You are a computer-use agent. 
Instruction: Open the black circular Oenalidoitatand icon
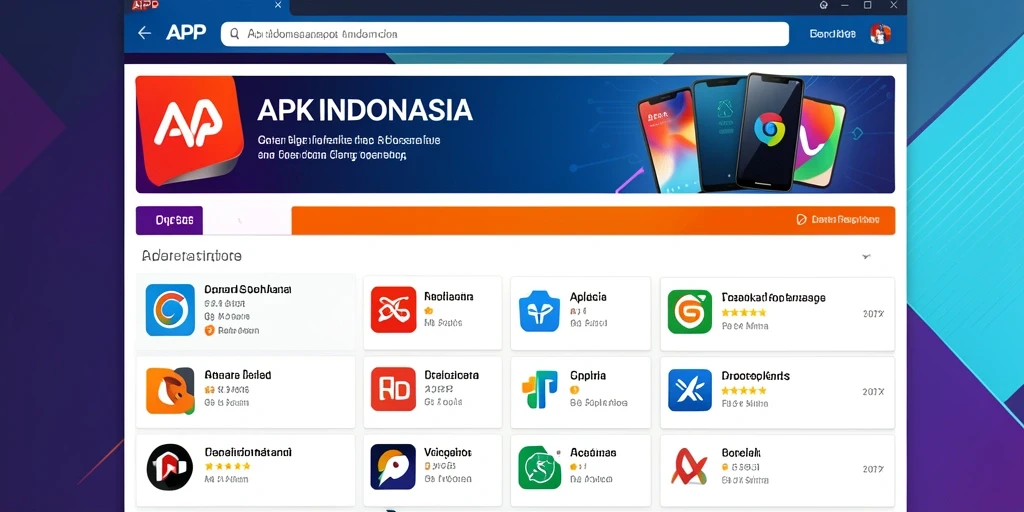[x=170, y=467]
